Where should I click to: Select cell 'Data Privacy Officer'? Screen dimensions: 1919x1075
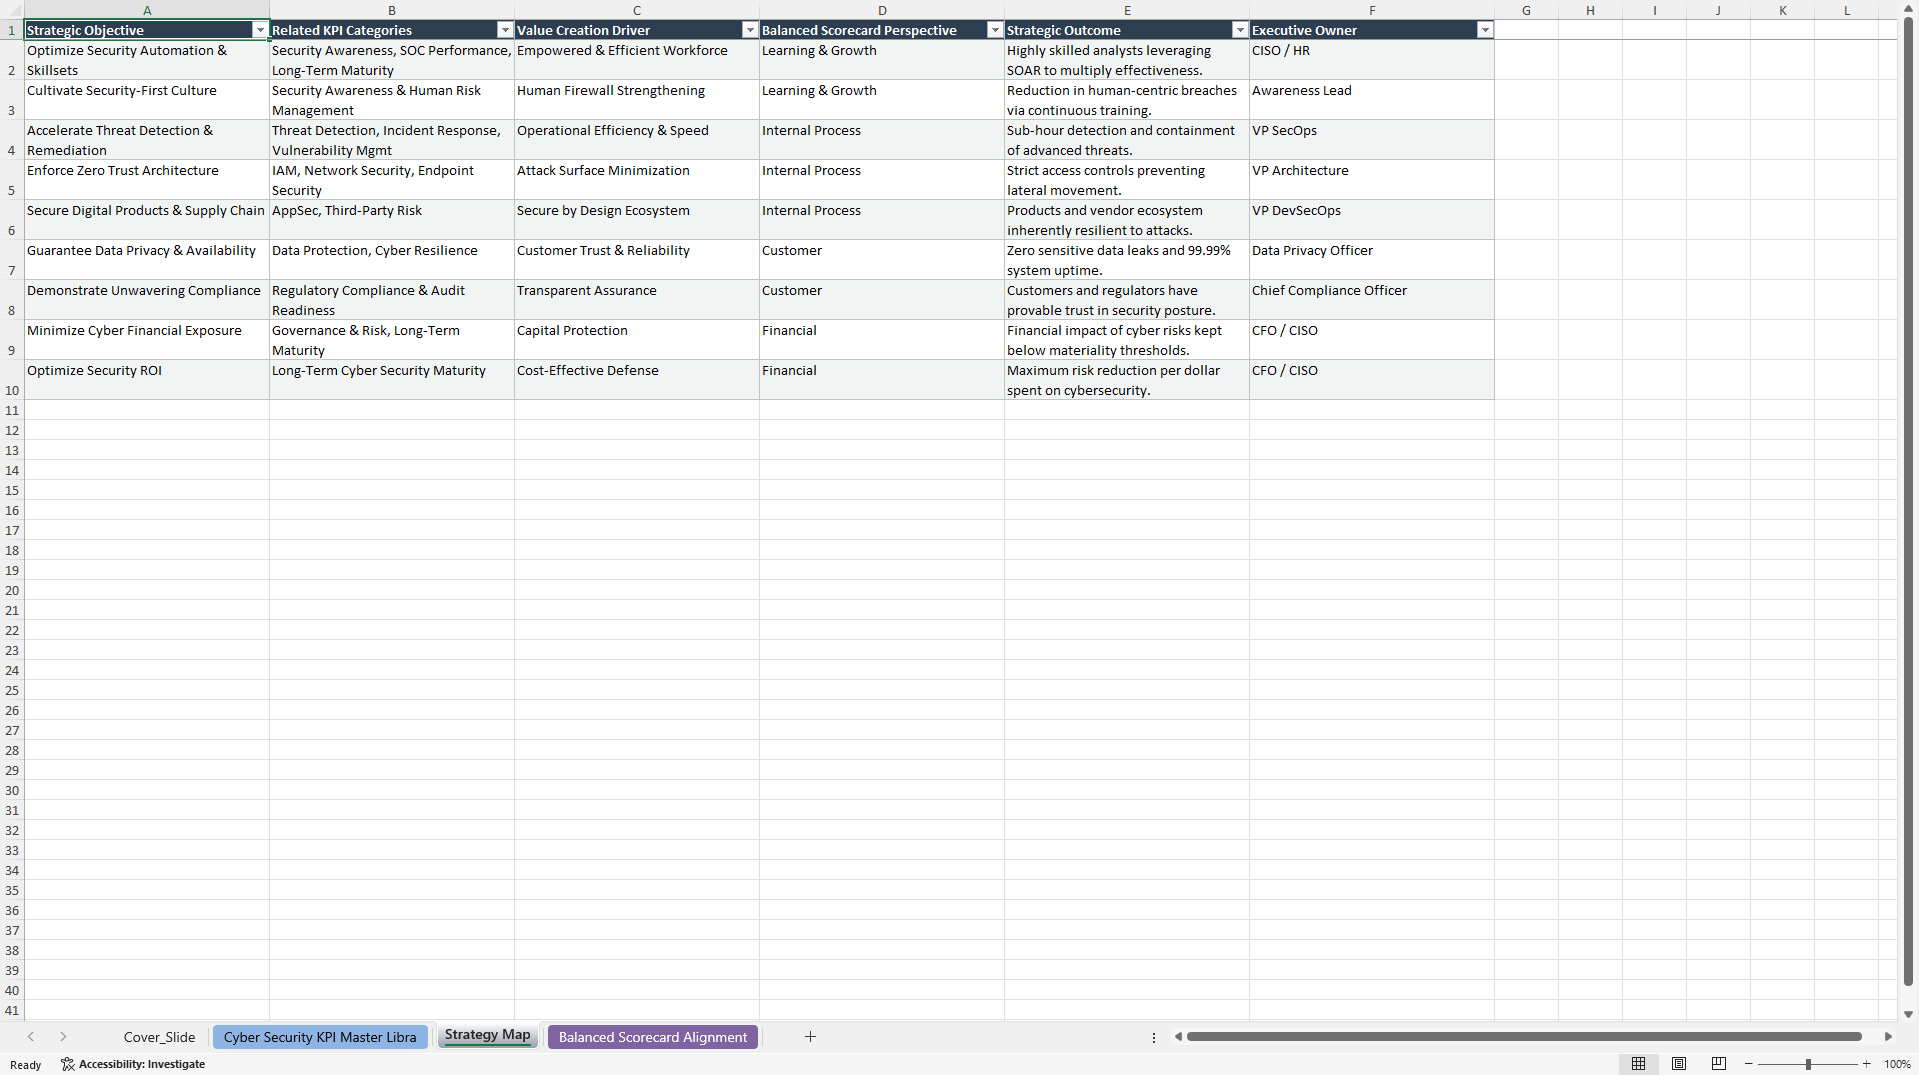pyautogui.click(x=1372, y=260)
